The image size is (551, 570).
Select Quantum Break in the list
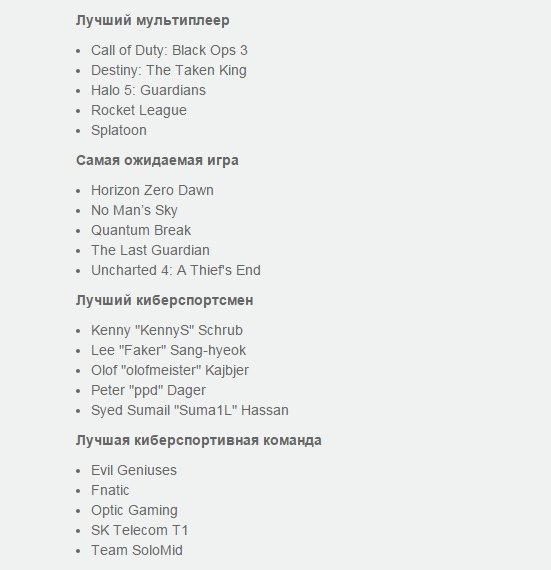point(141,230)
